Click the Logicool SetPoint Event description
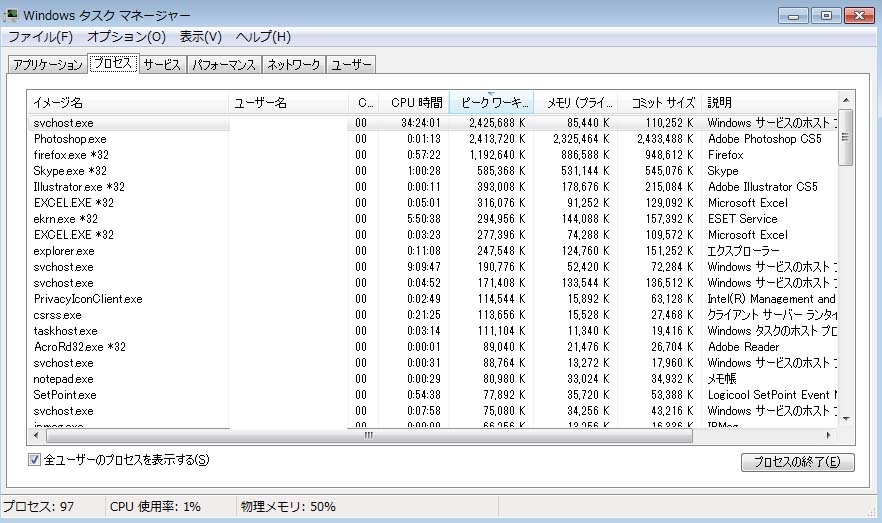Screen dimensions: 882x523 [x=772, y=395]
